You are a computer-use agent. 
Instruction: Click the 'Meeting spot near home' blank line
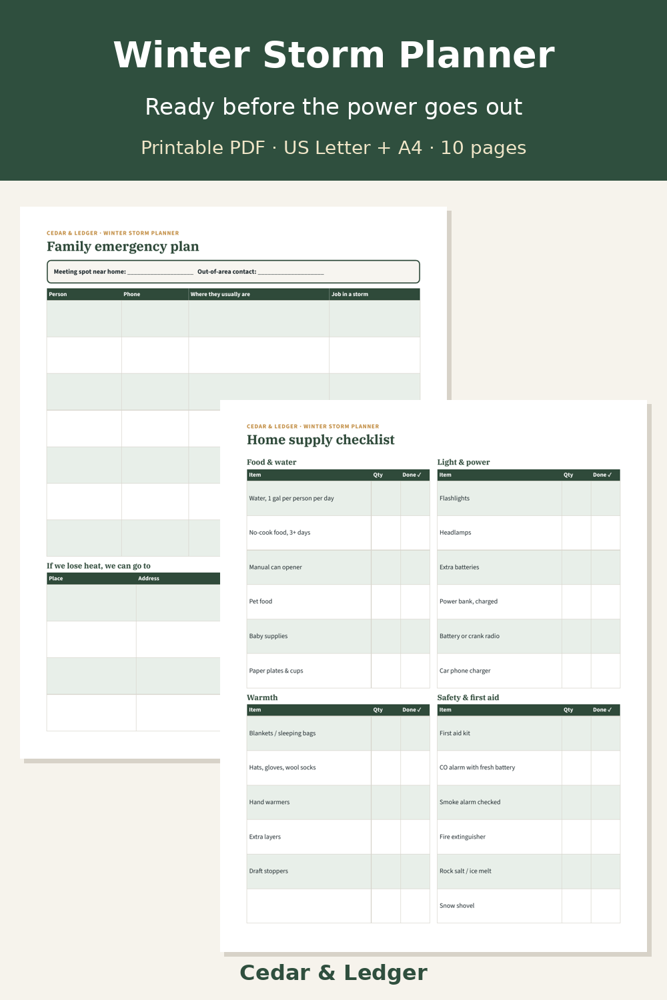(x=160, y=272)
